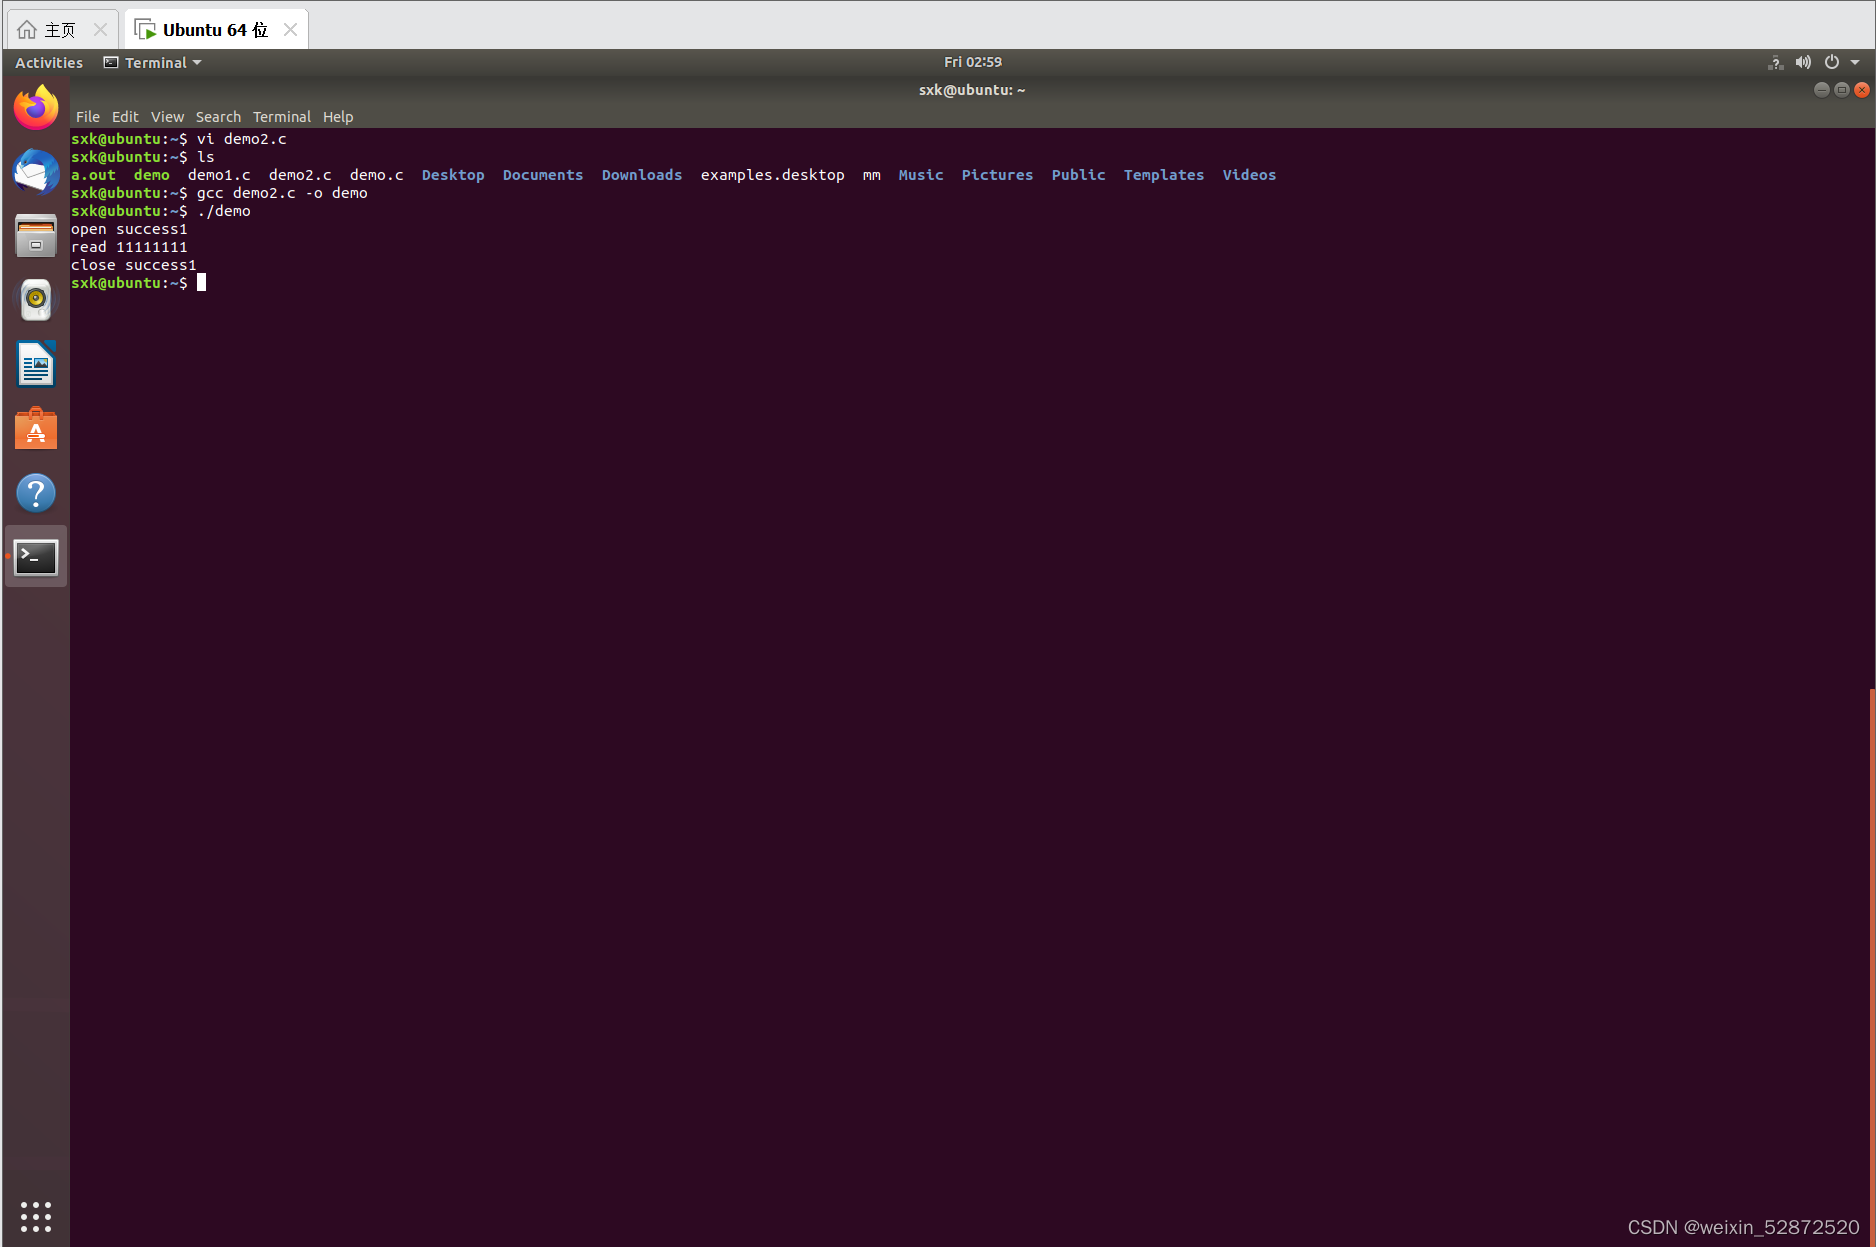Click 'Desktop' directory name in ls output
Viewport: 1876px width, 1247px height.
click(453, 175)
